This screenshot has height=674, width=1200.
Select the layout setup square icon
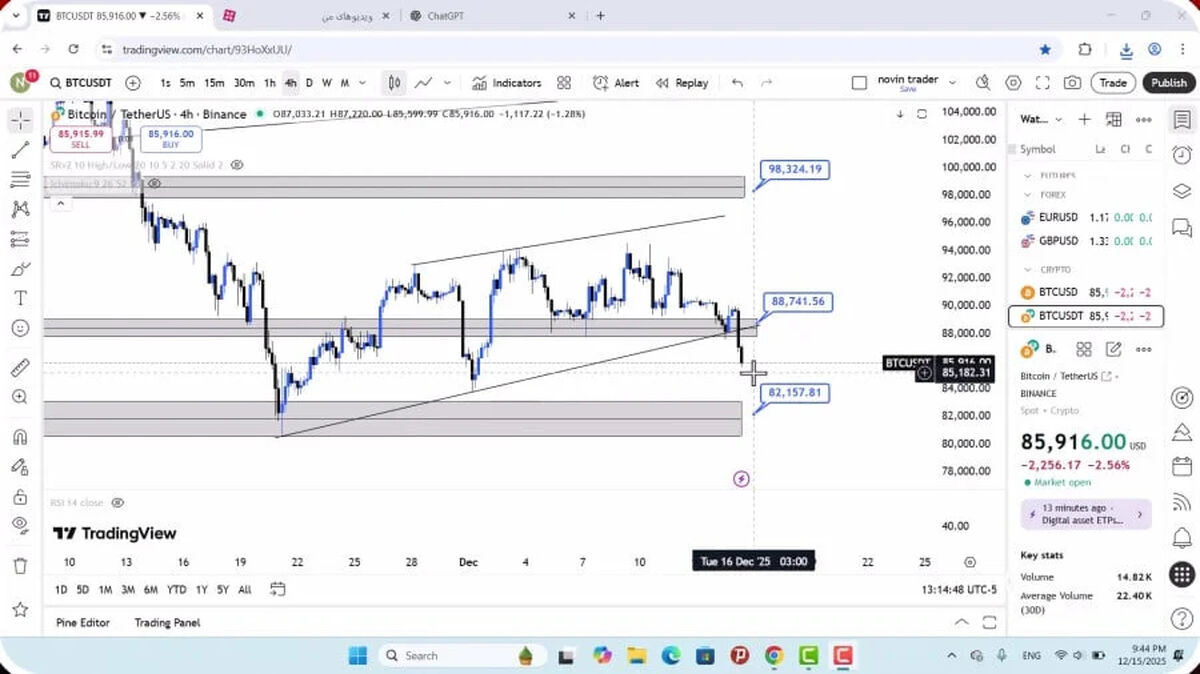click(x=859, y=83)
